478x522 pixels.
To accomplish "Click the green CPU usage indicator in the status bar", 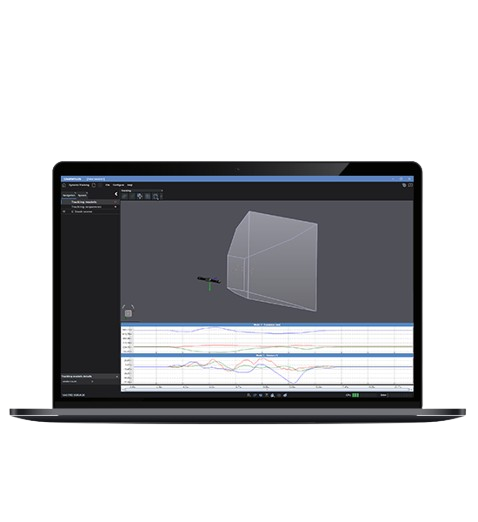I will [x=356, y=395].
